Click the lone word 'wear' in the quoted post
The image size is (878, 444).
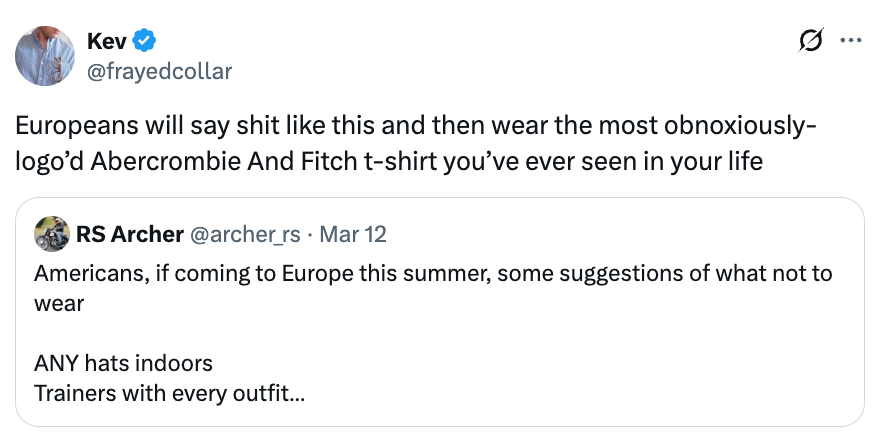[58, 303]
